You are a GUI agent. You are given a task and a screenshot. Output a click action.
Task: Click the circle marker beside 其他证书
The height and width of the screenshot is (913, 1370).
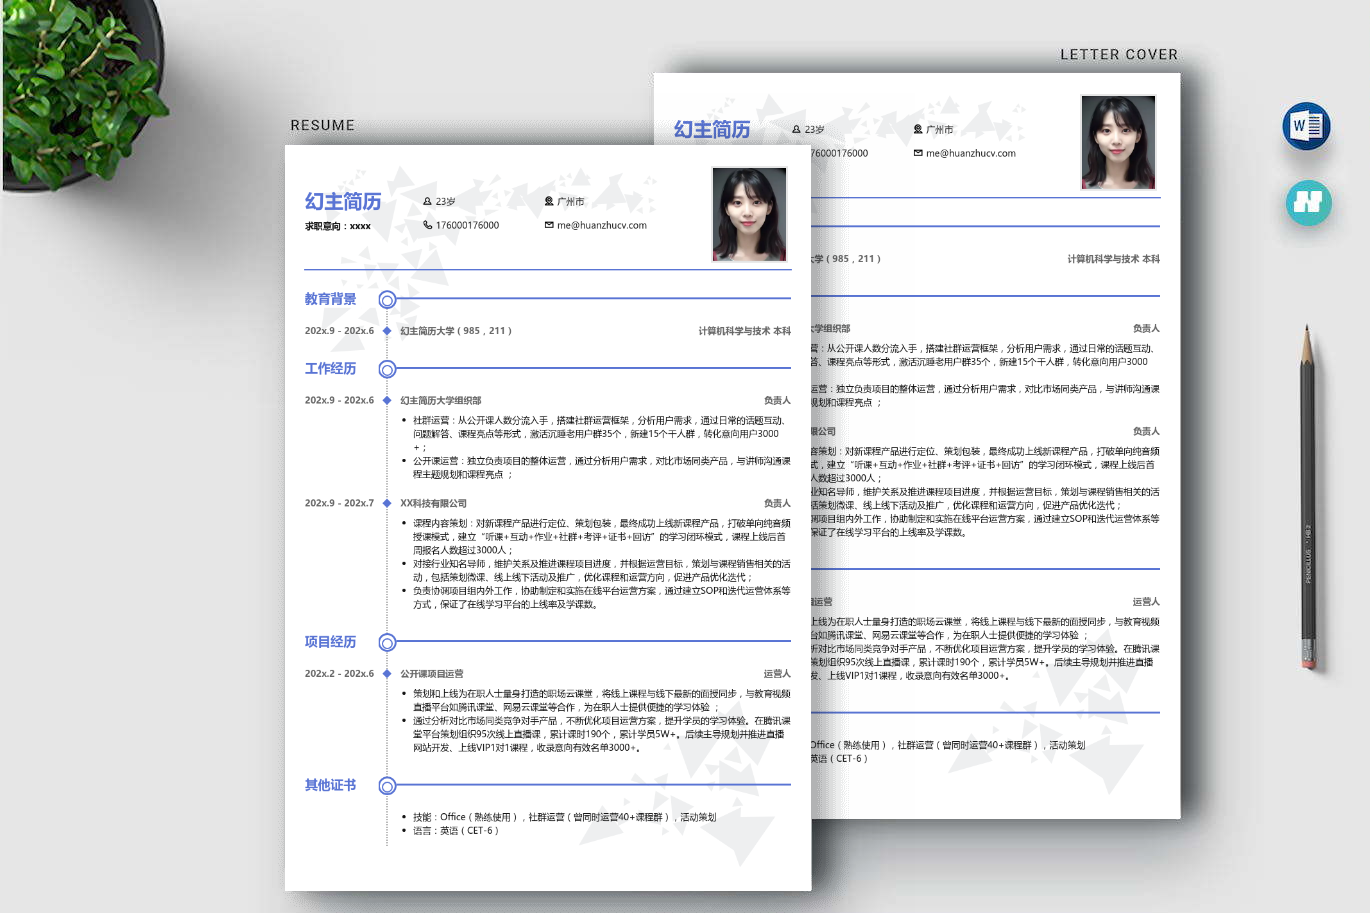(x=387, y=786)
